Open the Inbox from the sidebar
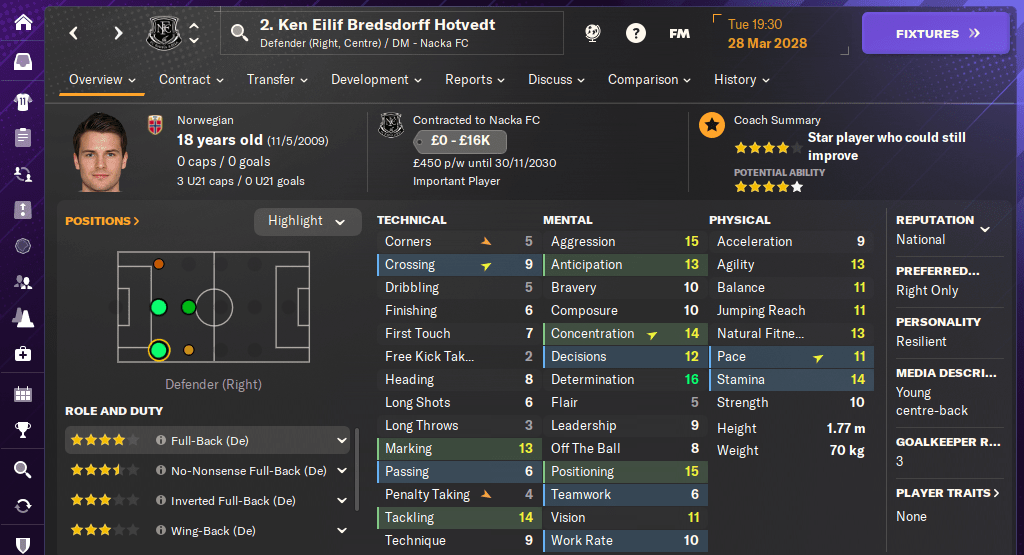1024x555 pixels. pos(22,62)
